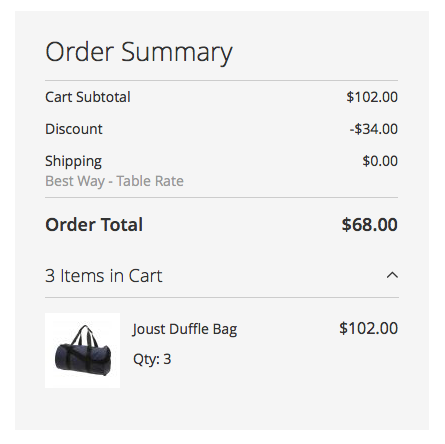
Task: Click the Joust Duffle Bag thumbnail image
Action: (82, 350)
